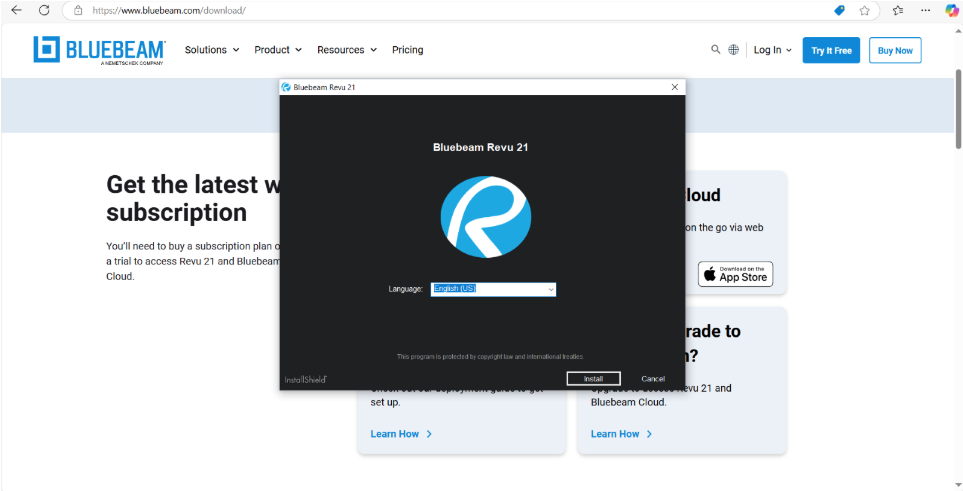Open the Log In dropdown
963x491 pixels.
772,50
